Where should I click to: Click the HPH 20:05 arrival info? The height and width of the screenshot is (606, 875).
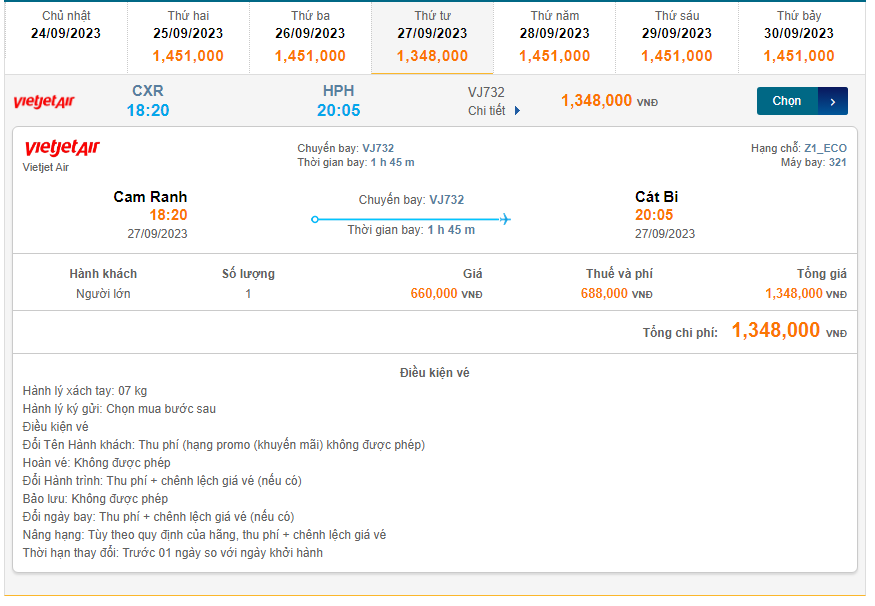339,101
